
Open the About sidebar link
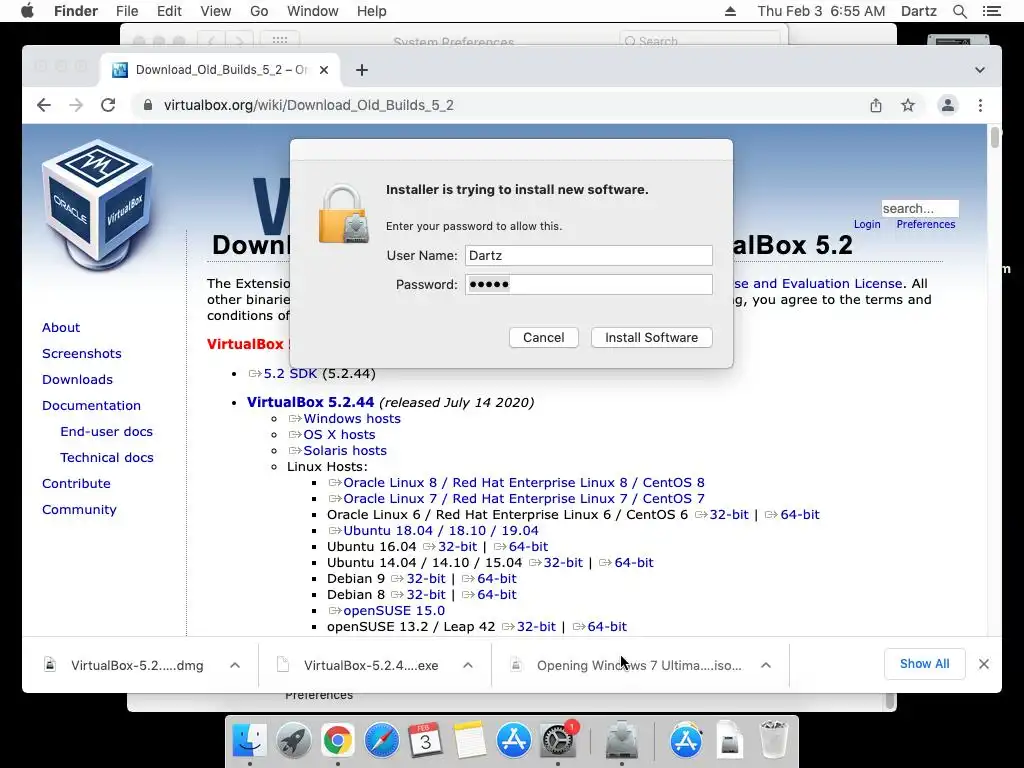point(61,327)
